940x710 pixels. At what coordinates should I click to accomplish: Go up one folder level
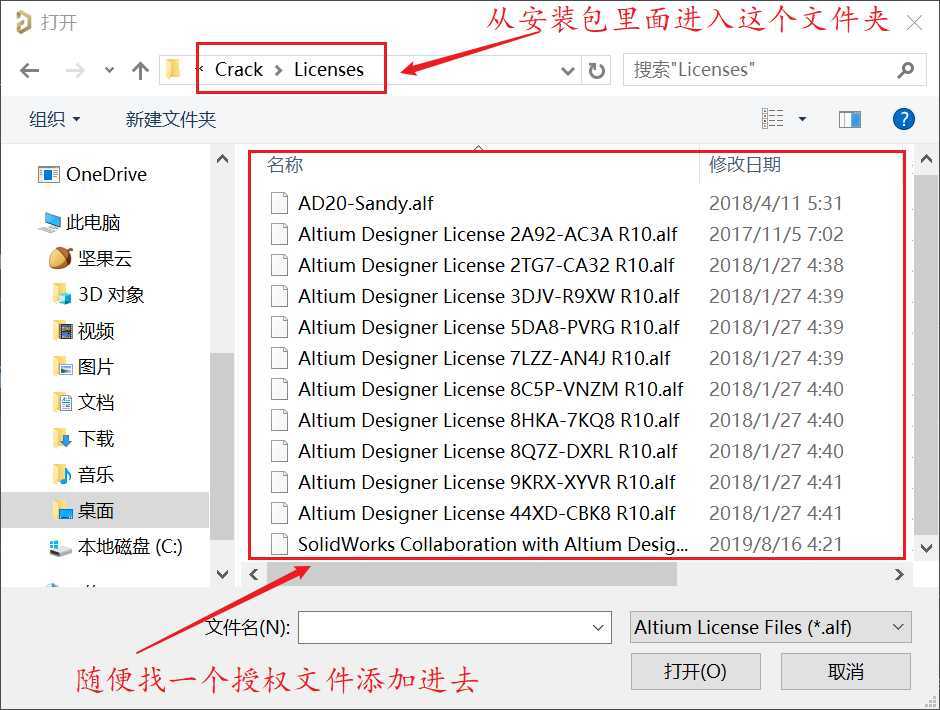[140, 71]
